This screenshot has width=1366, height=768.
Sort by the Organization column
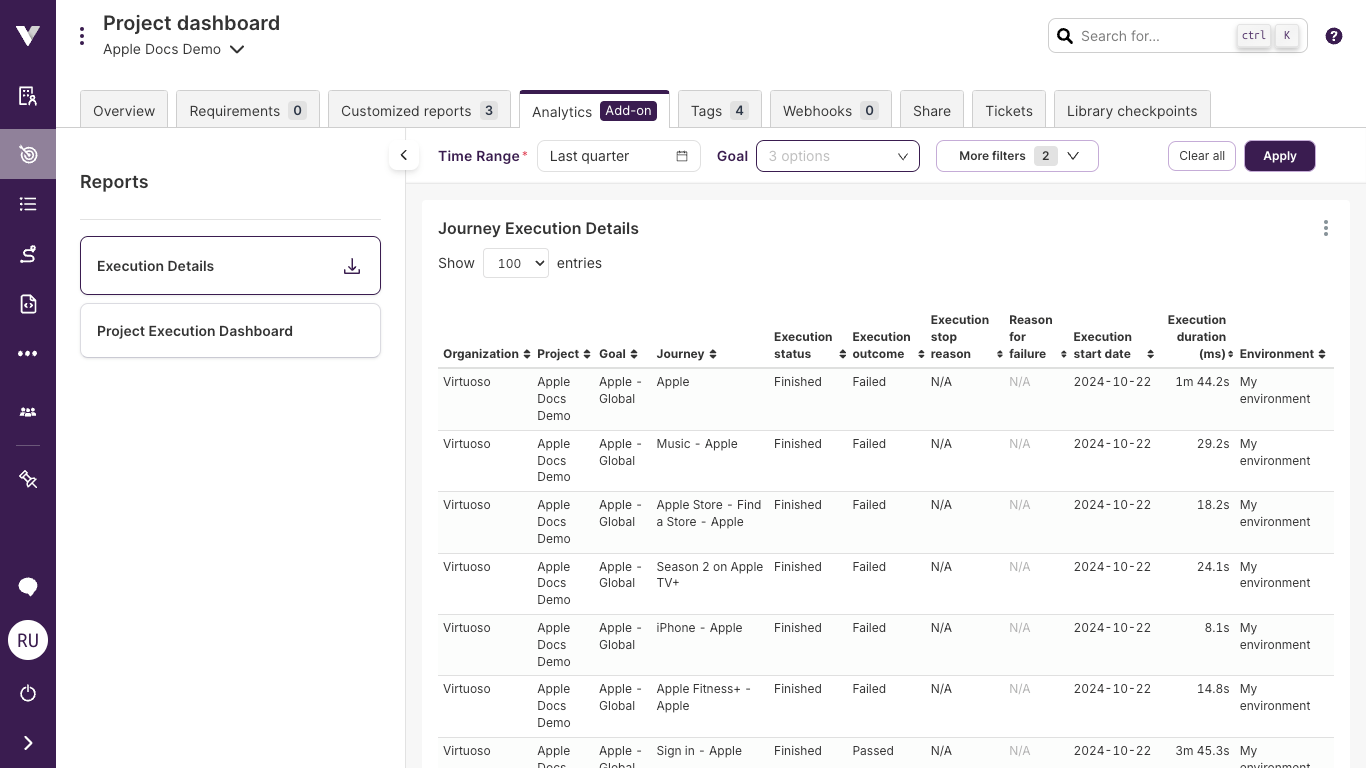[x=486, y=354]
